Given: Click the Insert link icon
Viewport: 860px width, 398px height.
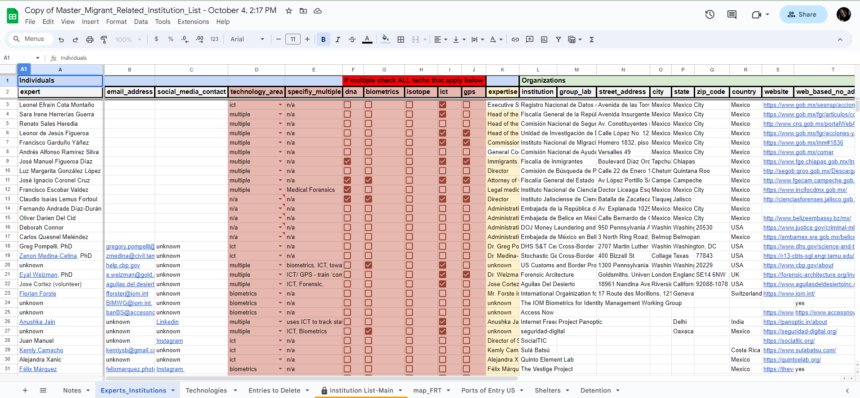Looking at the screenshot, I should [x=515, y=39].
